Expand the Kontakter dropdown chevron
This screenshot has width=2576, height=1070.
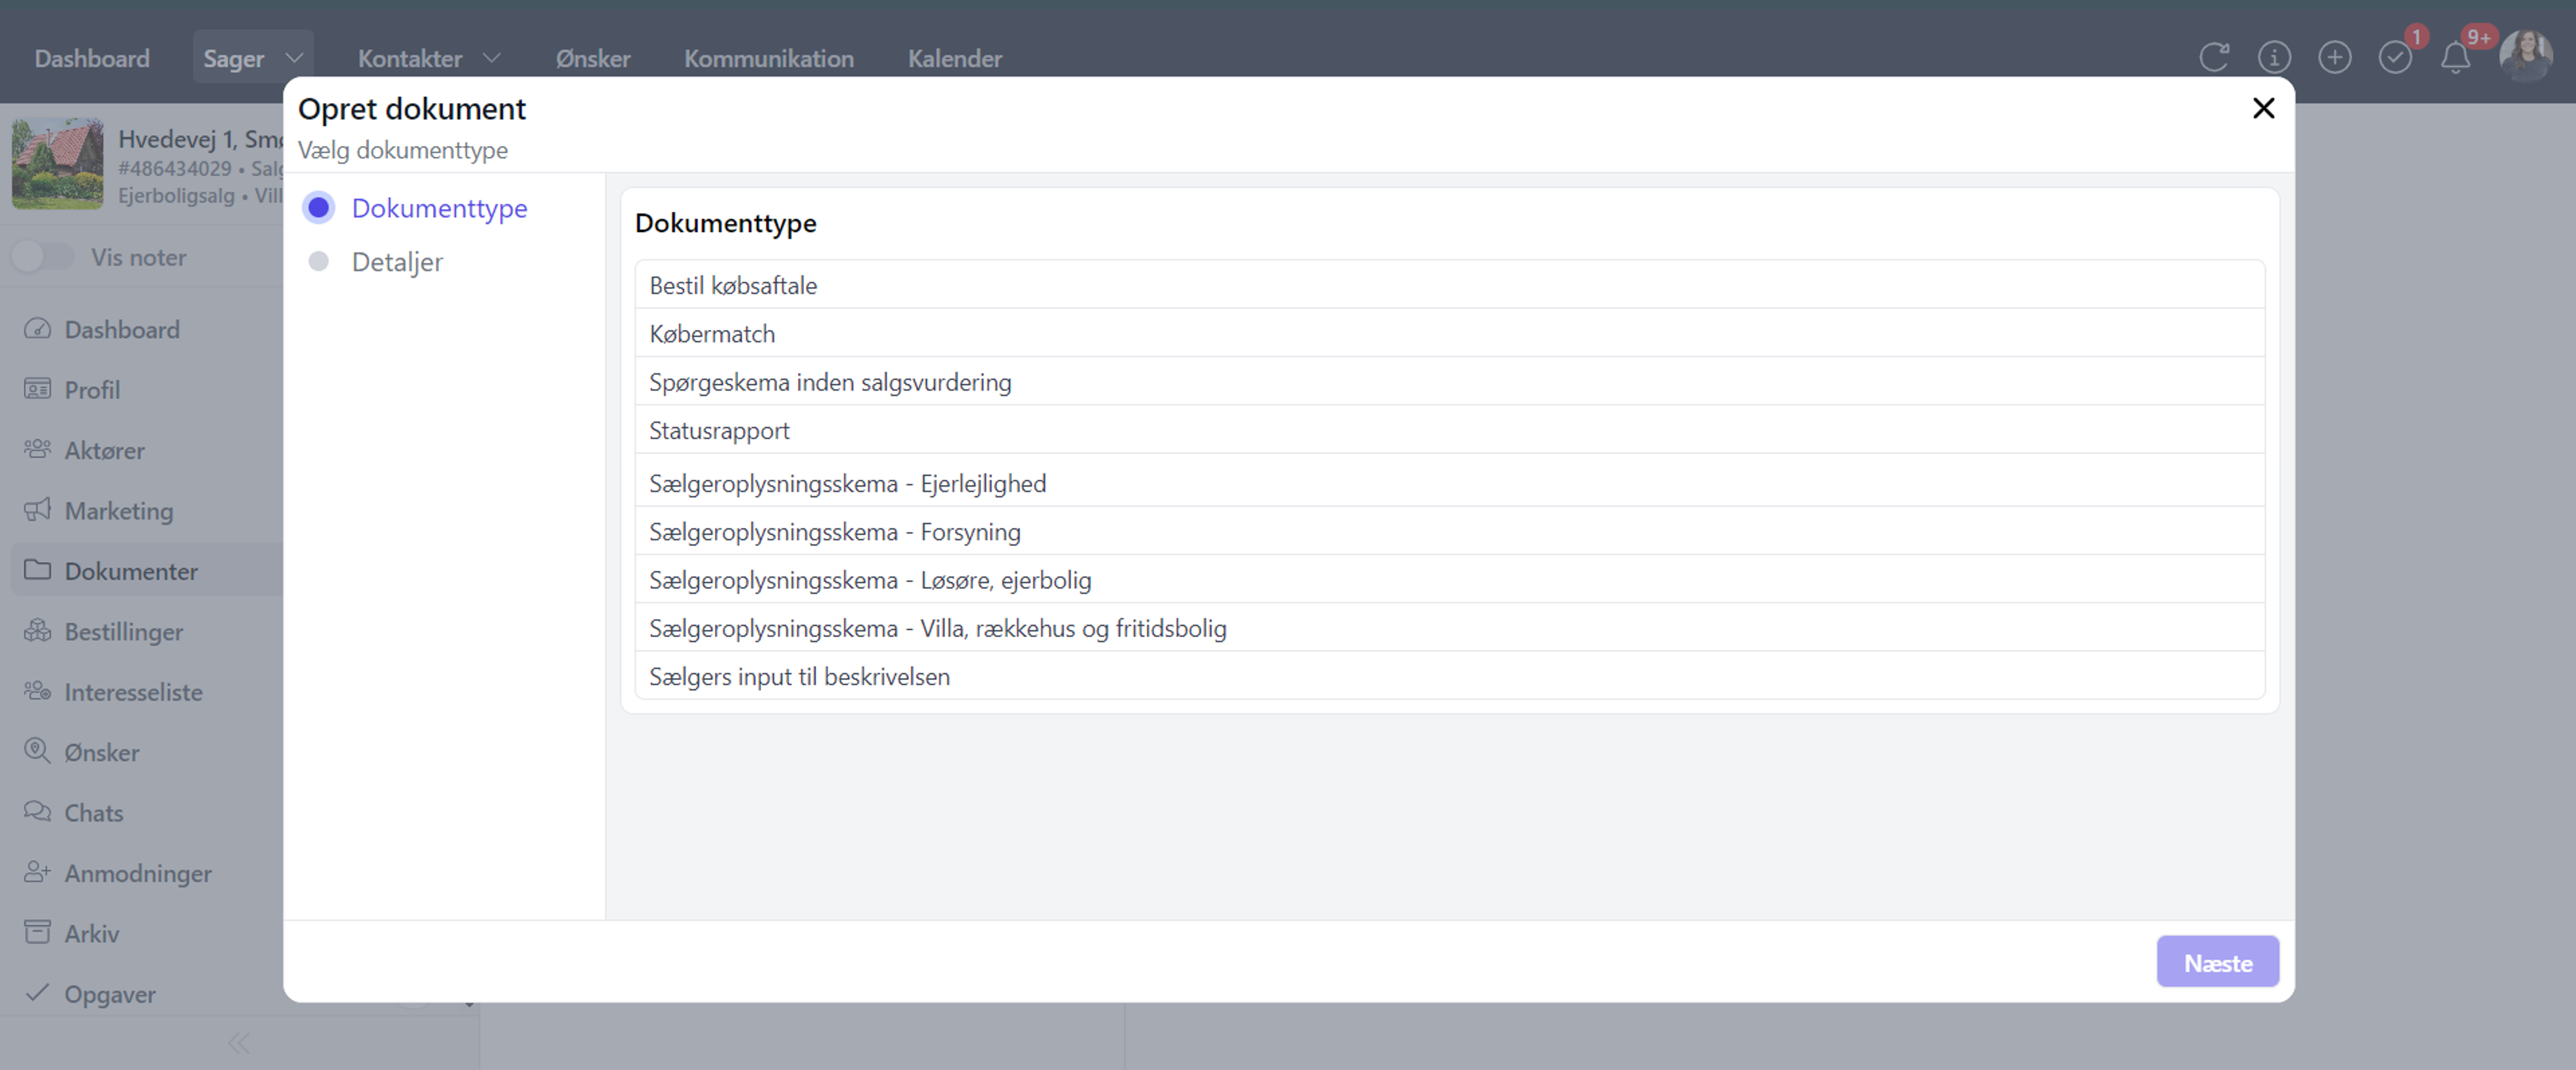(x=491, y=58)
